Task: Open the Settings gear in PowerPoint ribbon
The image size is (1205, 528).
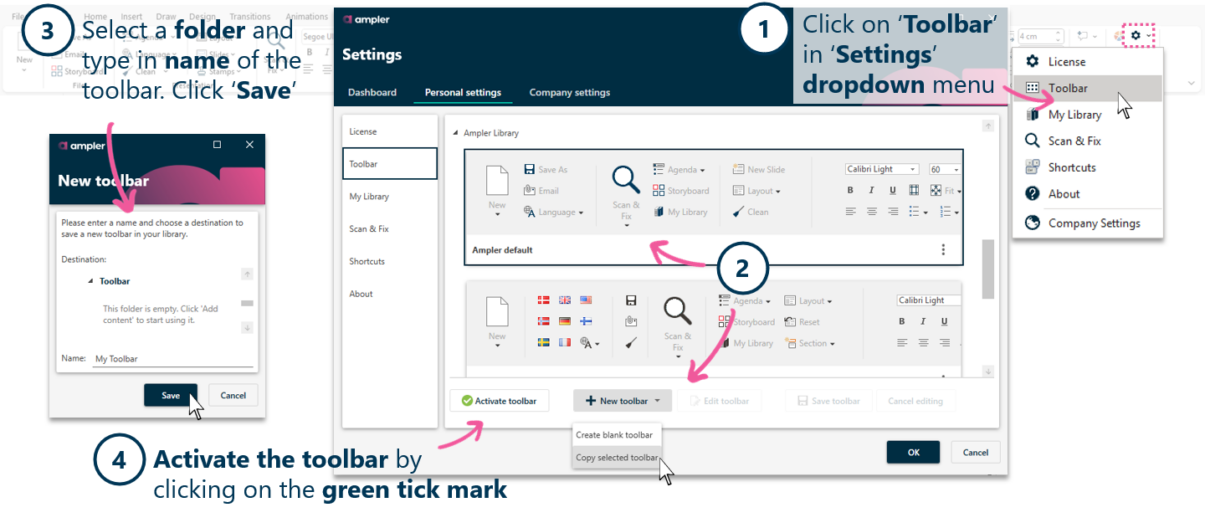Action: tap(1135, 35)
